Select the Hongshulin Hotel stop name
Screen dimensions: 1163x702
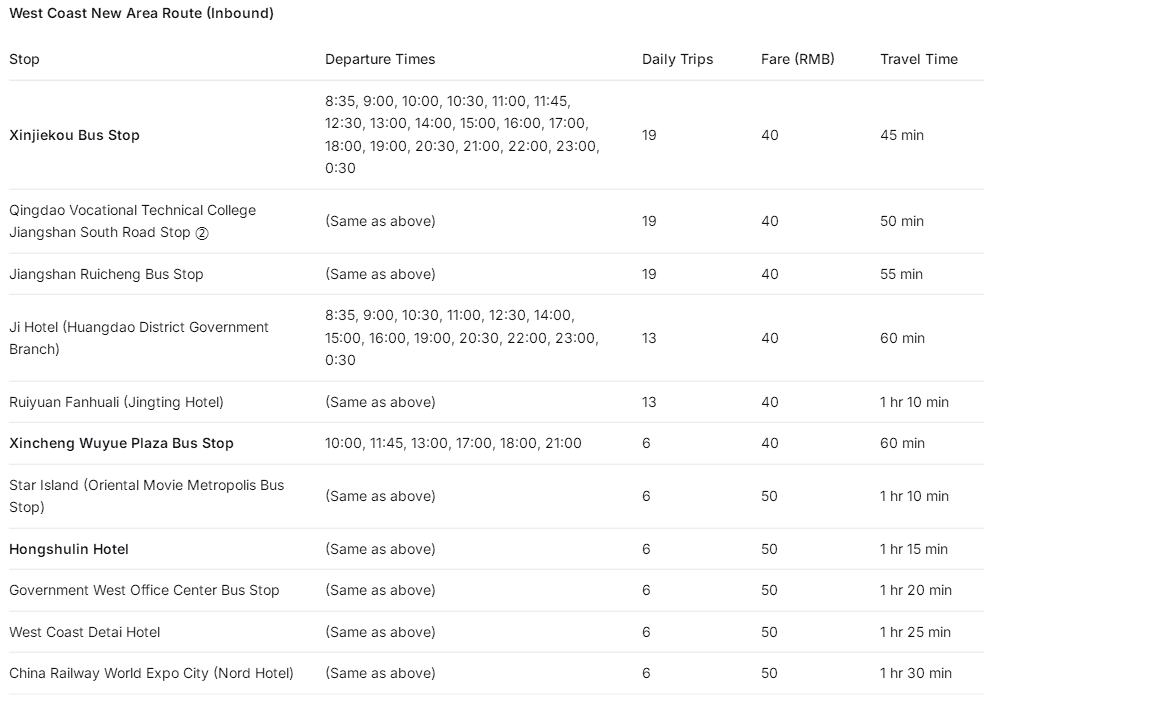pos(69,549)
